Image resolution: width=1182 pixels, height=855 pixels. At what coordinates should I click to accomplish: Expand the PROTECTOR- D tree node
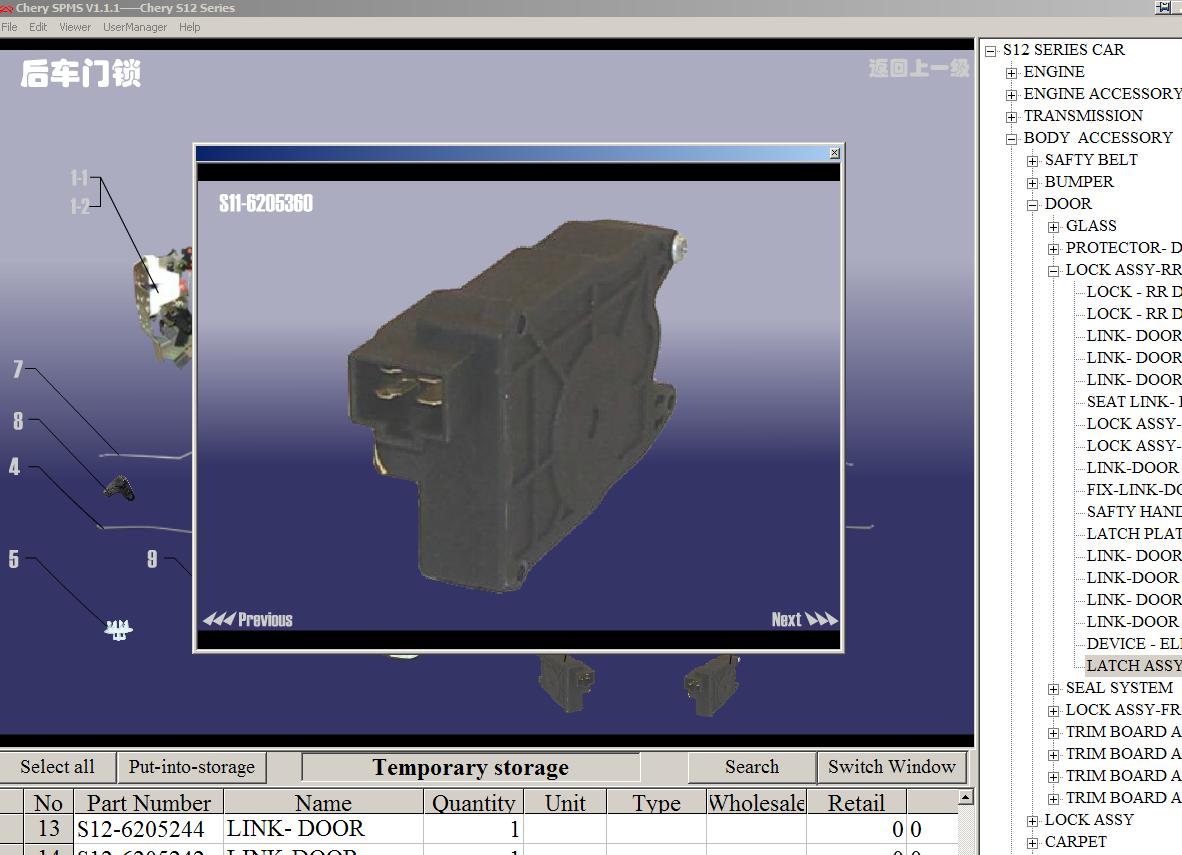[x=1054, y=249]
